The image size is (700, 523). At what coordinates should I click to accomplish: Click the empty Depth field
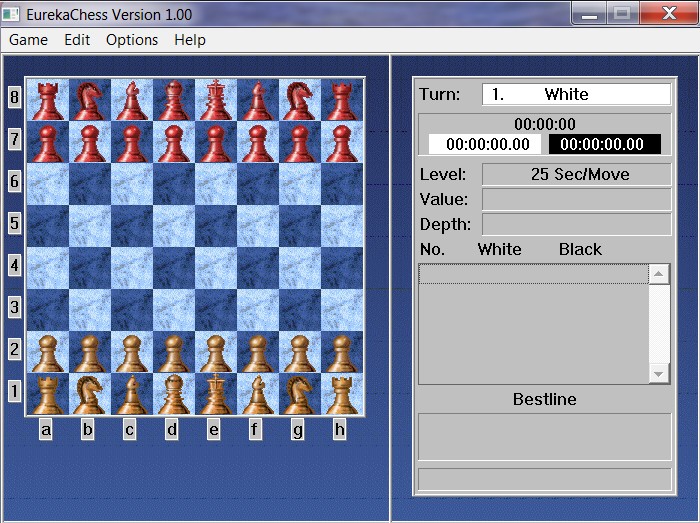(576, 224)
